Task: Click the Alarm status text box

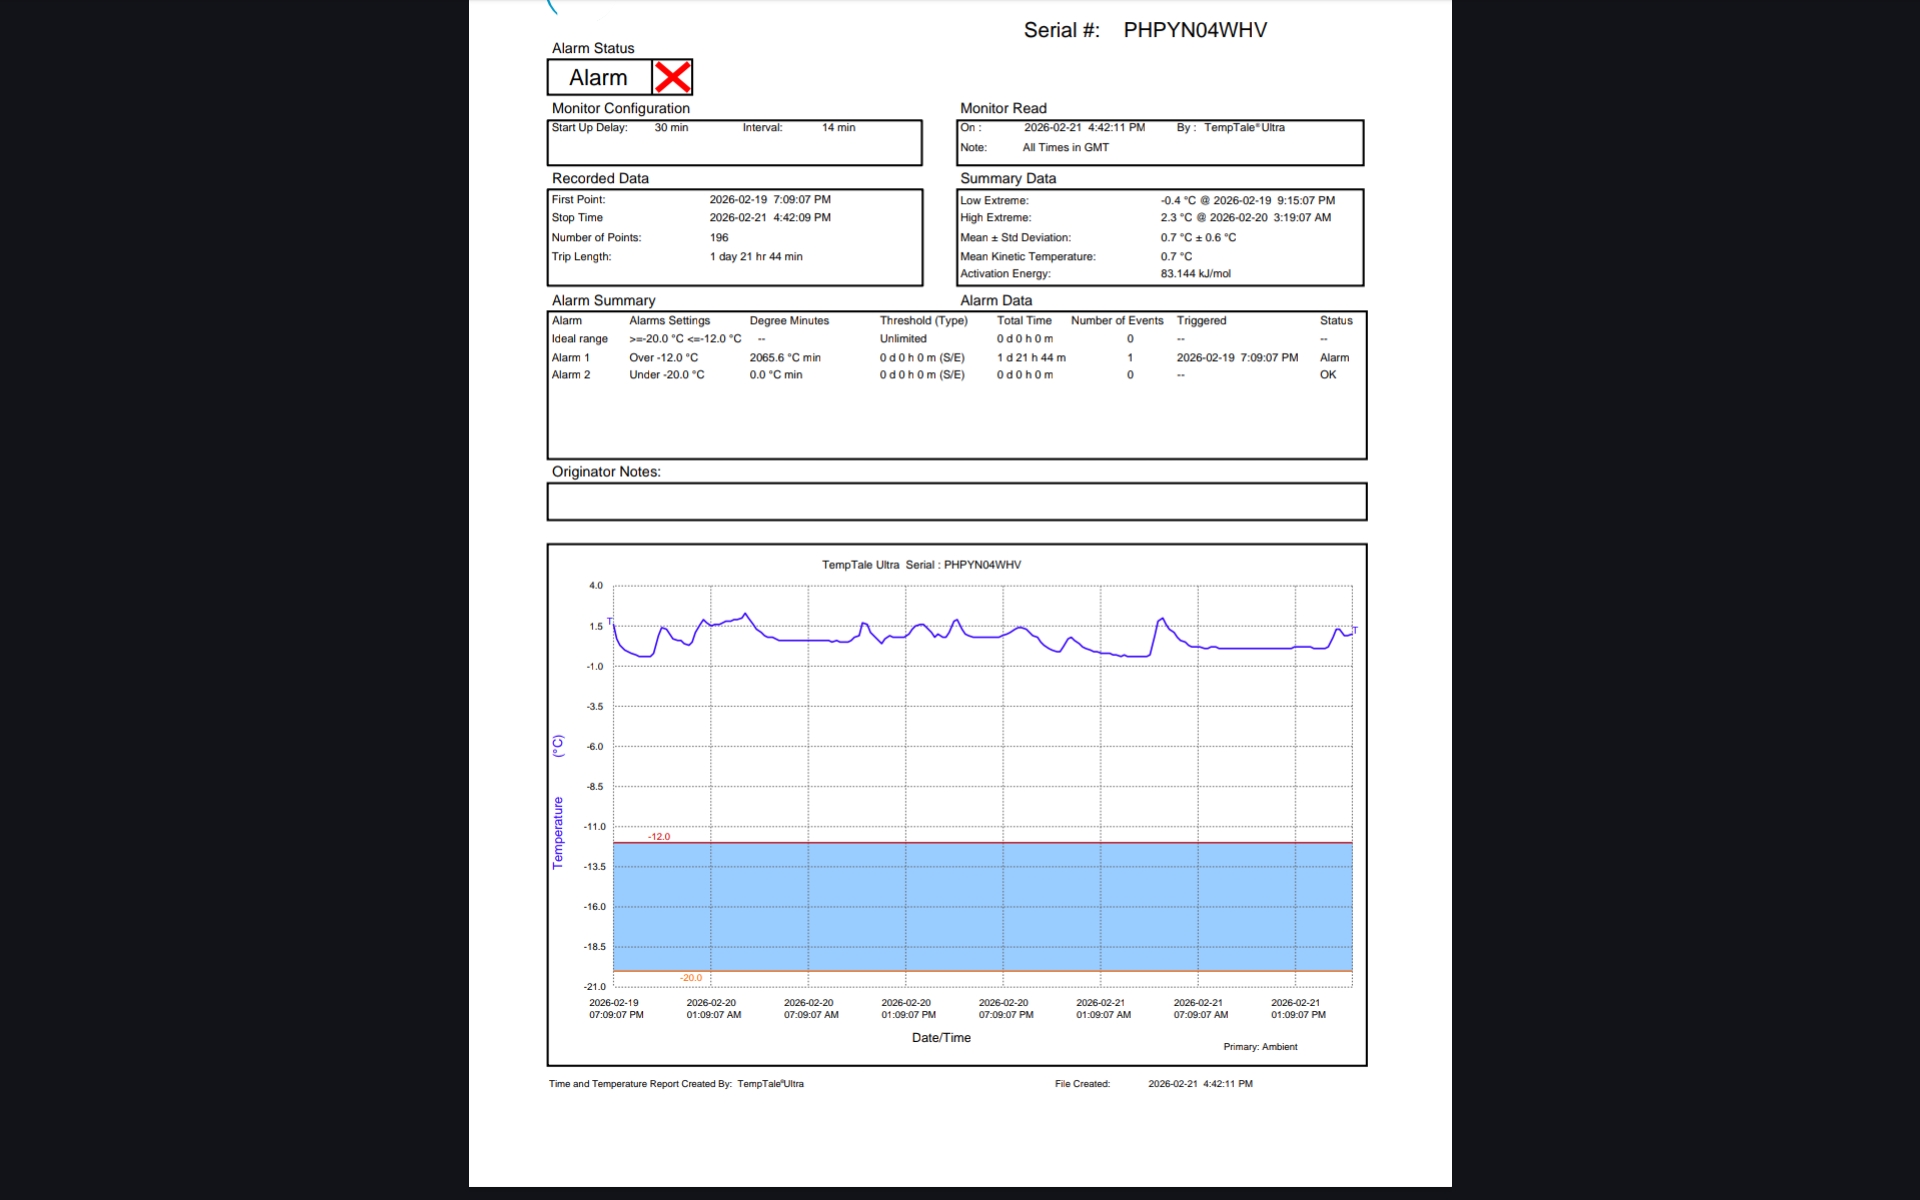Action: 599,78
